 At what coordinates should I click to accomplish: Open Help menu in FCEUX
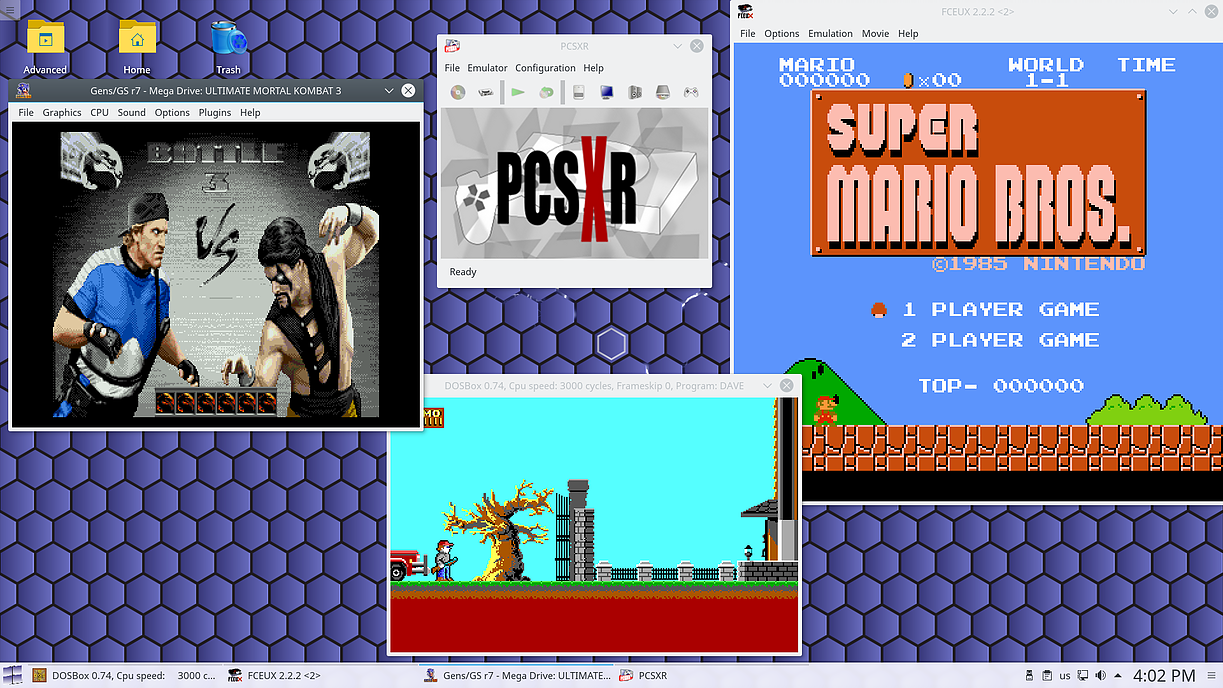point(908,33)
